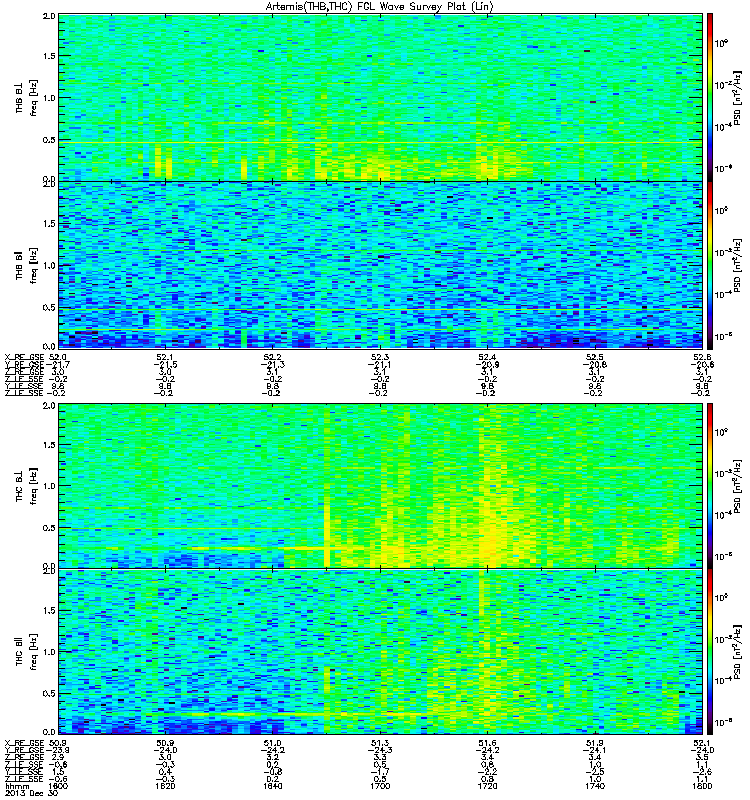Click the Y_RE_GSE value -21.5

(x=165, y=364)
